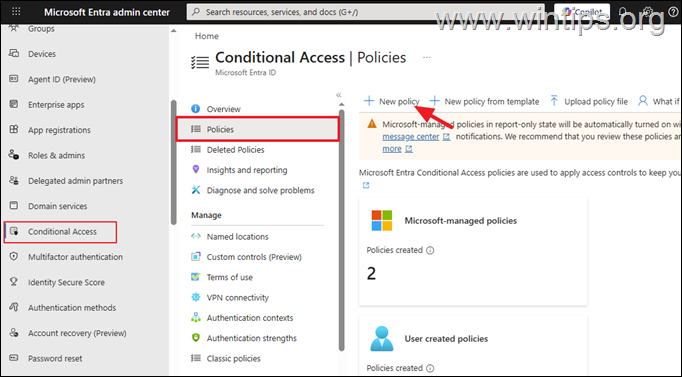The width and height of the screenshot is (682, 377).
Task: Open Deleted Policies
Action: click(235, 150)
